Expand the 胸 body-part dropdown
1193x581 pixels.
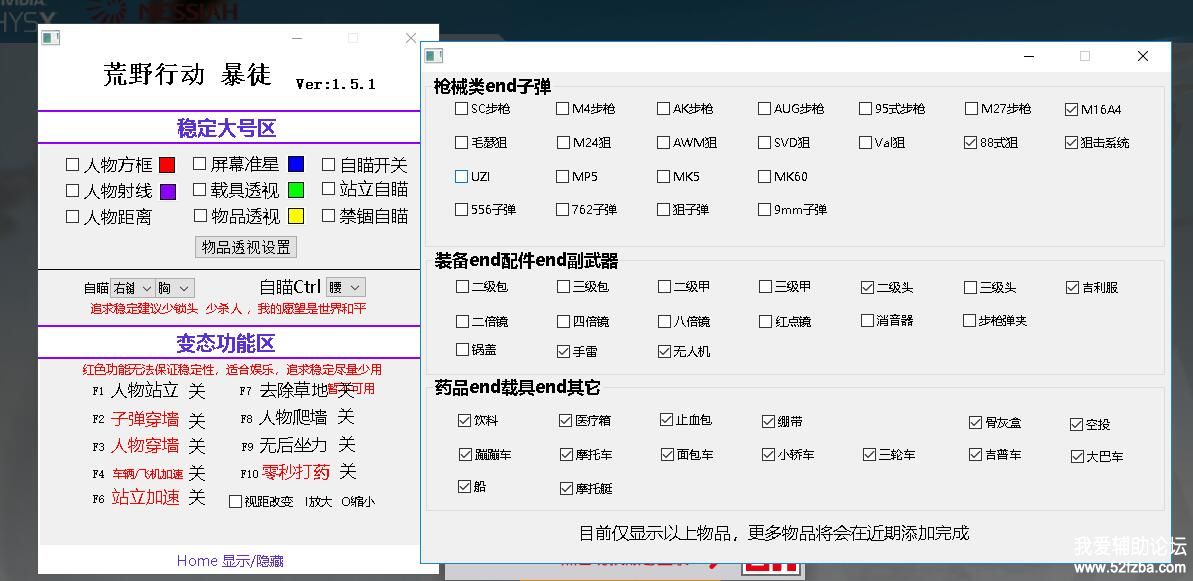175,288
